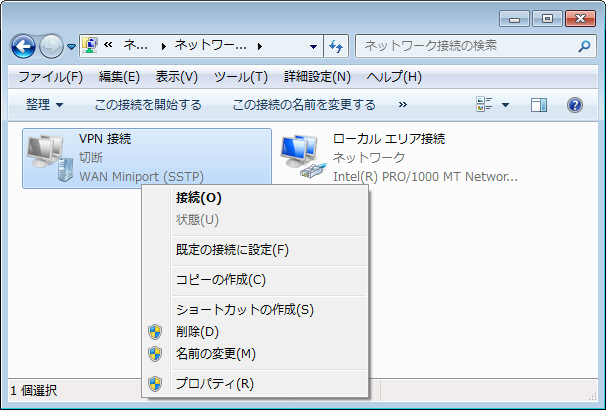This screenshot has width=606, height=410.
Task: Open the ヘルプ(H) menu
Action: [394, 77]
